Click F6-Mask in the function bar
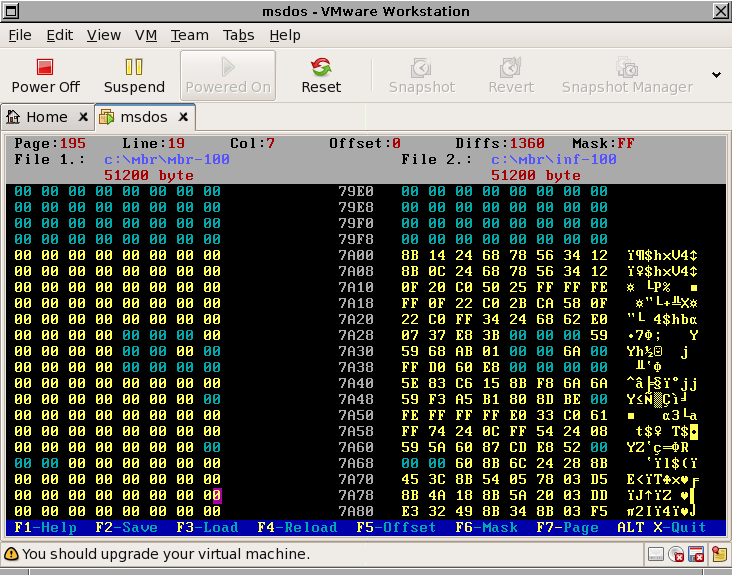This screenshot has width=732, height=575. tap(486, 527)
